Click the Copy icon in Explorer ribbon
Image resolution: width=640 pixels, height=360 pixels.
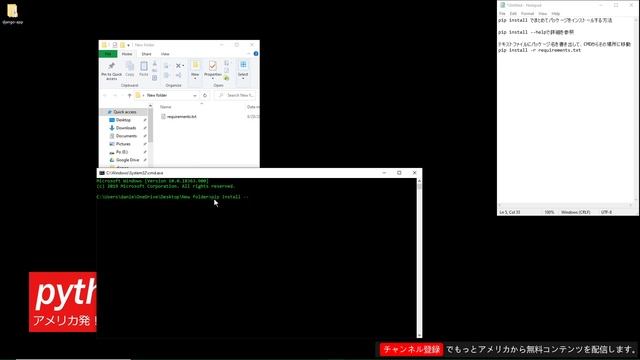pyautogui.click(x=129, y=69)
